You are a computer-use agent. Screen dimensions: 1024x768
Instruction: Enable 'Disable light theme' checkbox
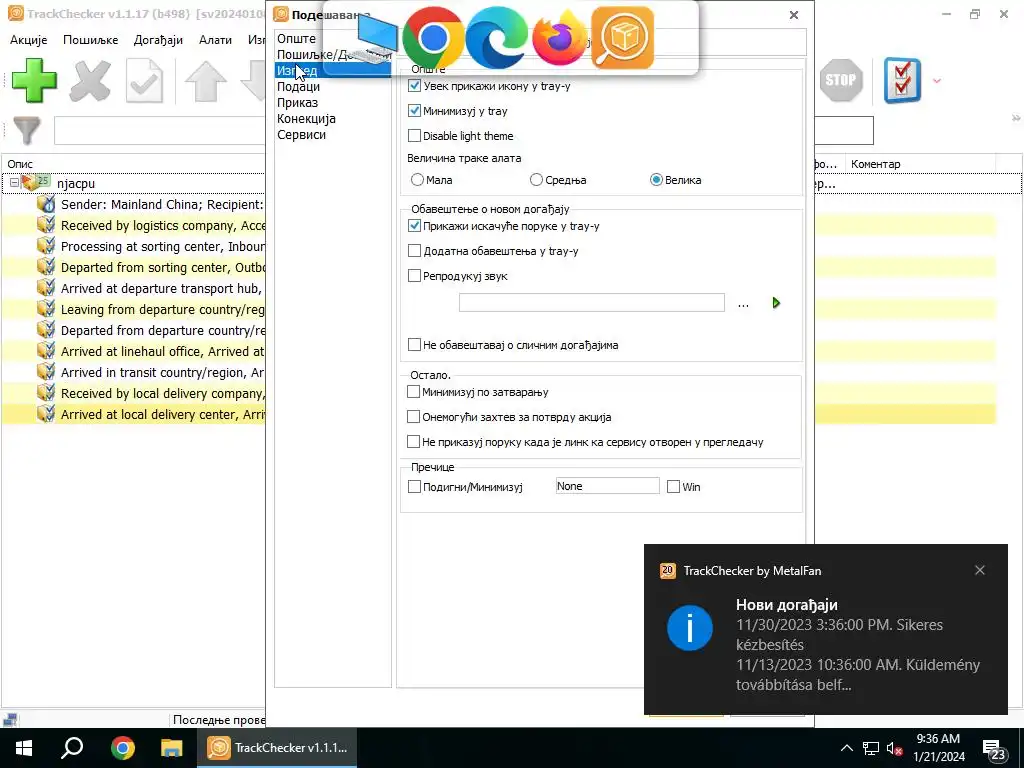(x=414, y=135)
